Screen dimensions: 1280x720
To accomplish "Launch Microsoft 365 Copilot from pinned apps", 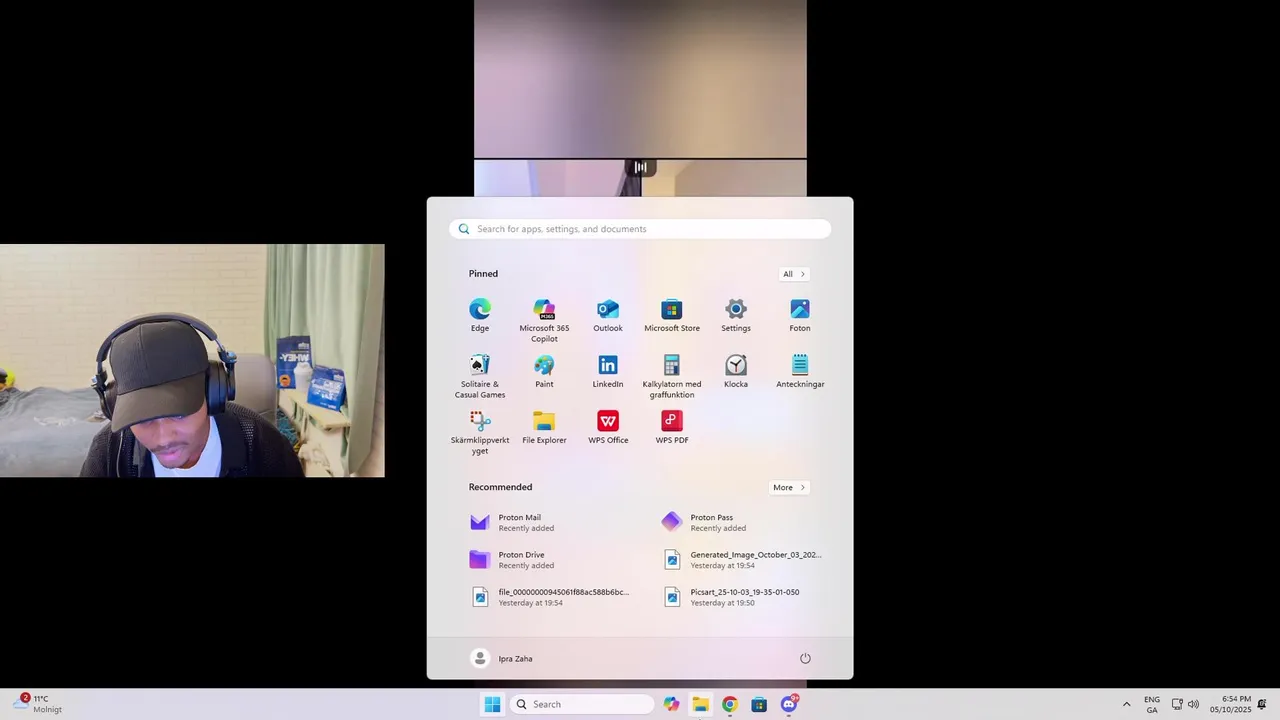I will [544, 320].
